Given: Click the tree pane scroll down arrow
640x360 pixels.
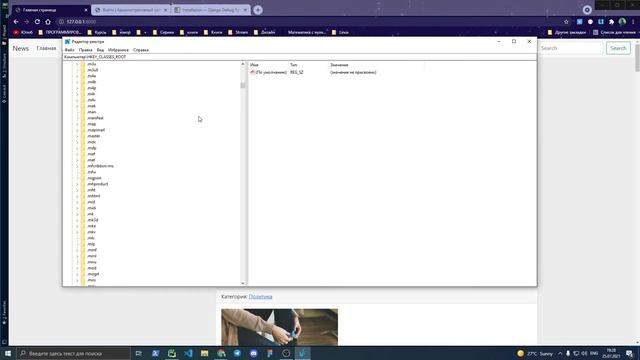Looking at the screenshot, I should (x=243, y=283).
